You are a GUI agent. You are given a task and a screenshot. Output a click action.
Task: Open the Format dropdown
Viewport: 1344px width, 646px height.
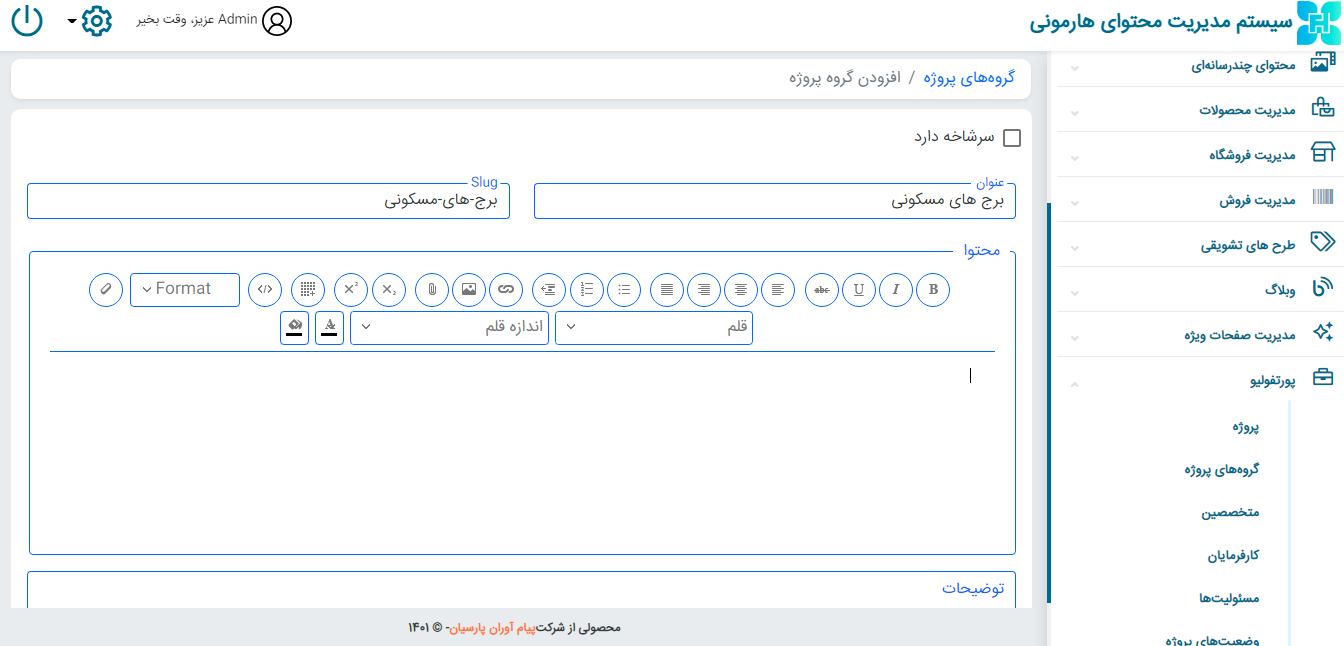click(185, 289)
